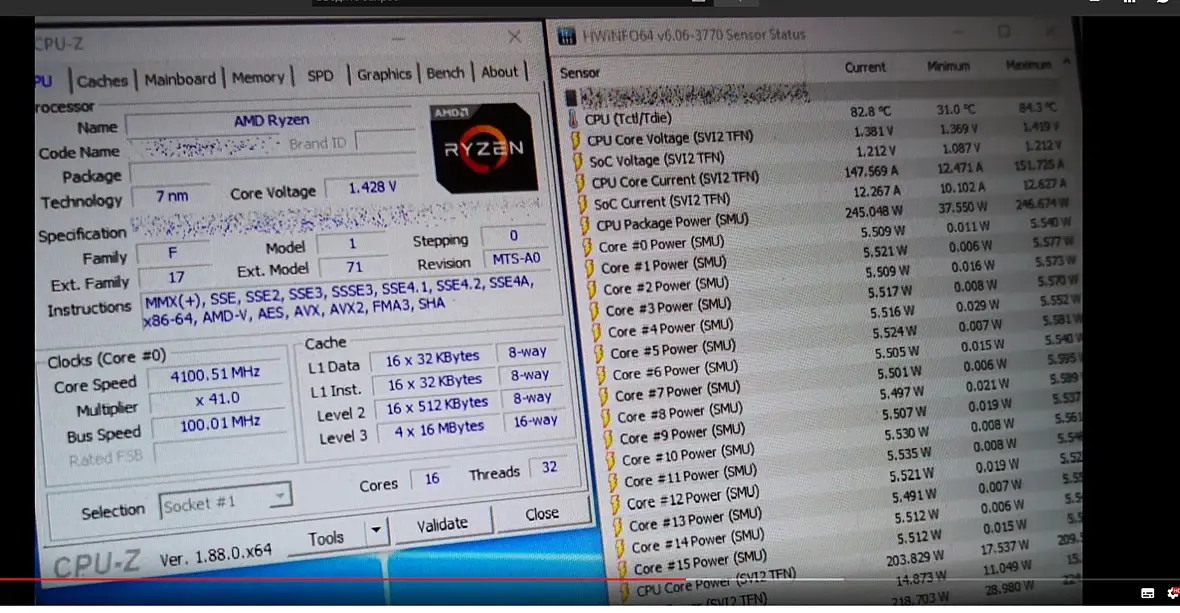Click the lightning icon of Core #6 Power

[601, 375]
